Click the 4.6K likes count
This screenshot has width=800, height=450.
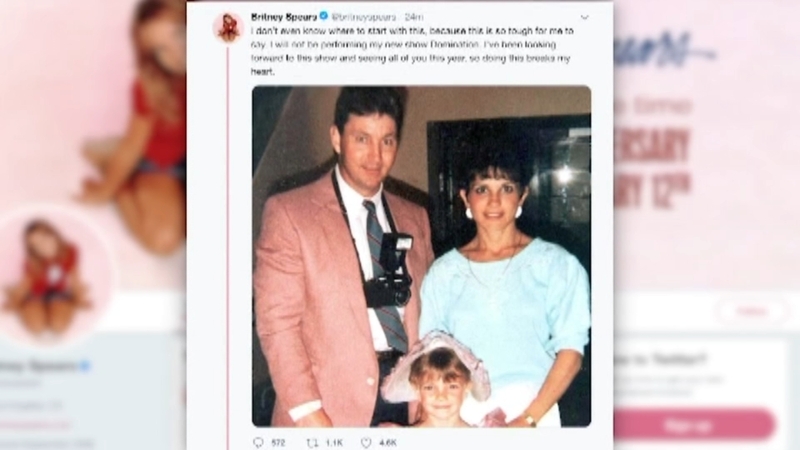click(x=388, y=443)
